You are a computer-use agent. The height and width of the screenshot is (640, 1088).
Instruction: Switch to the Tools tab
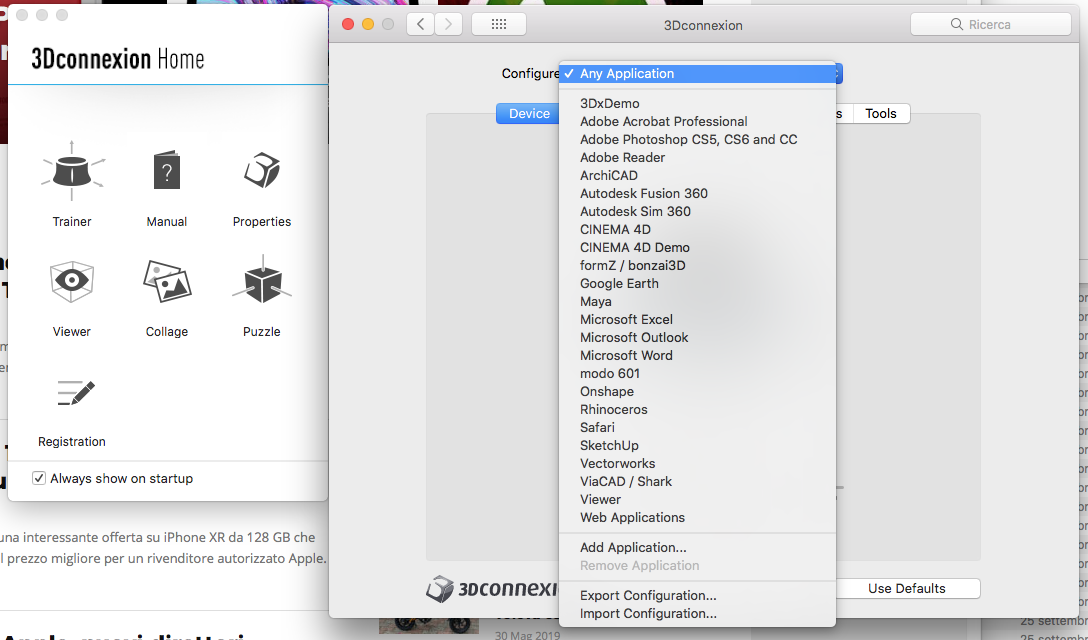[x=881, y=114]
